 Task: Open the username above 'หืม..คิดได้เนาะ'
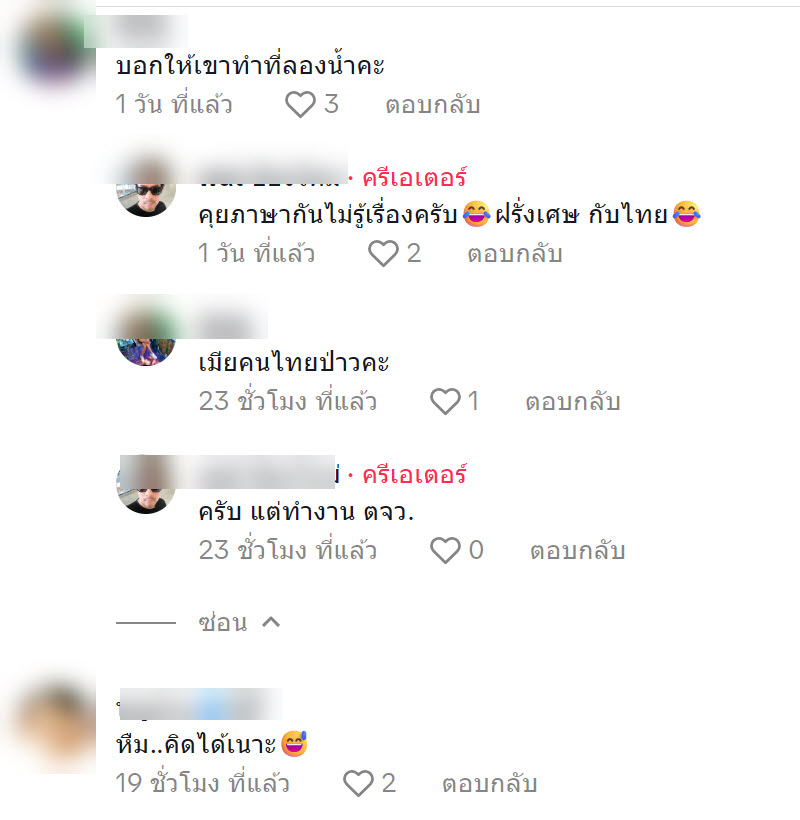pyautogui.click(x=200, y=704)
